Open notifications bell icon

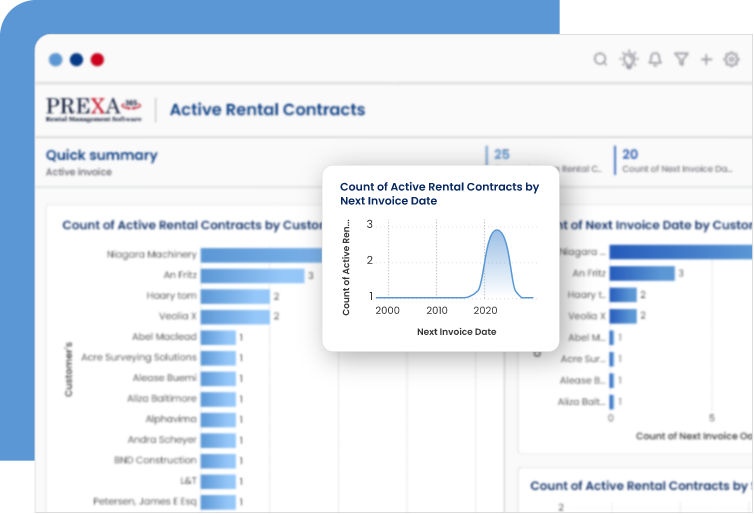pos(655,60)
